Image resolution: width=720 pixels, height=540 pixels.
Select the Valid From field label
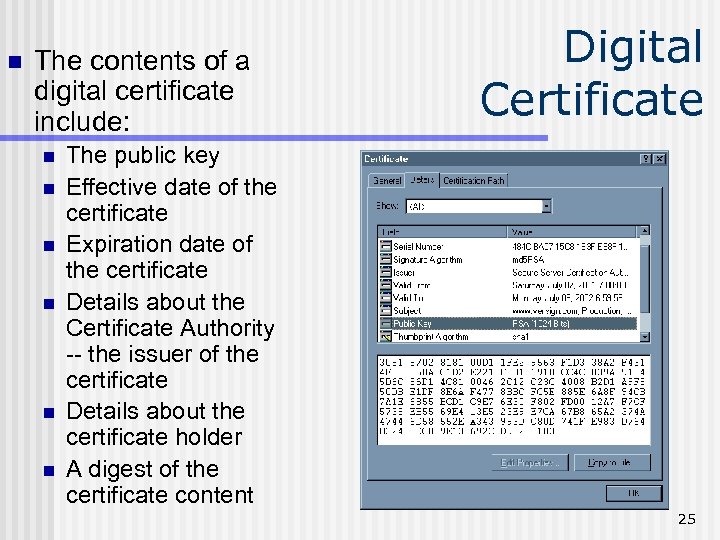click(412, 285)
